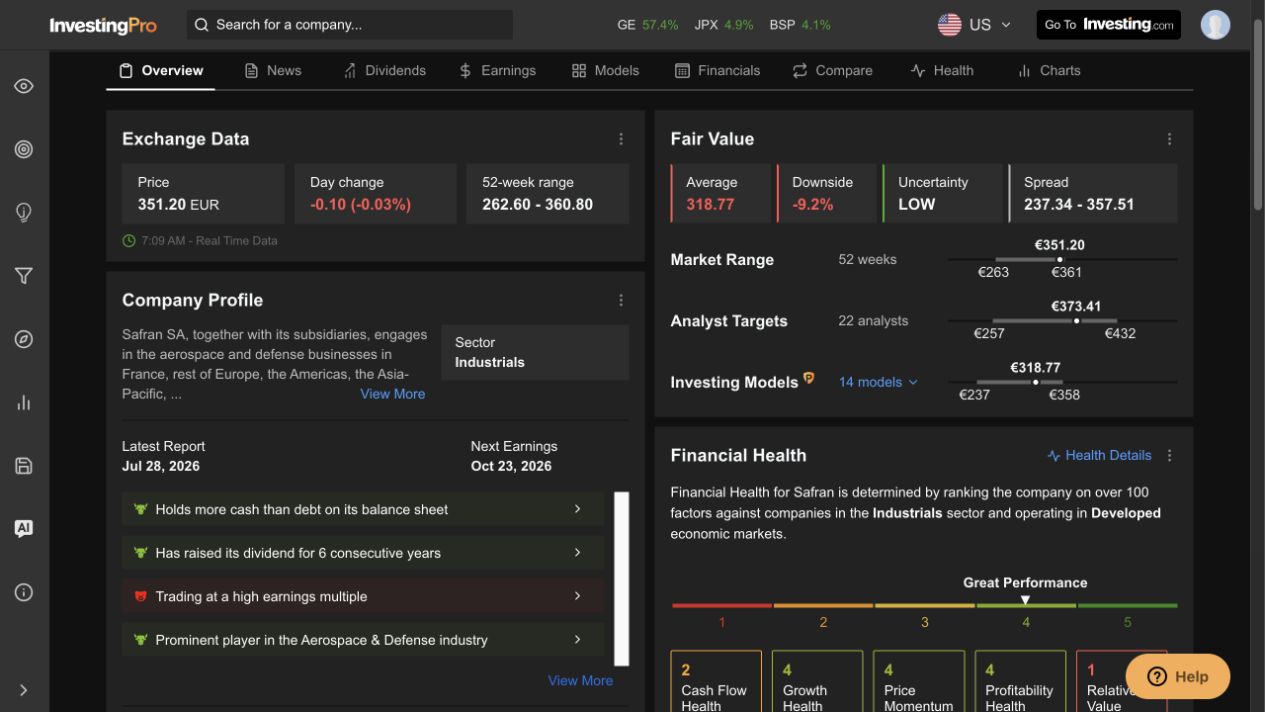
Task: Click the Spread 237.34 - 357.51 box
Action: click(1093, 193)
